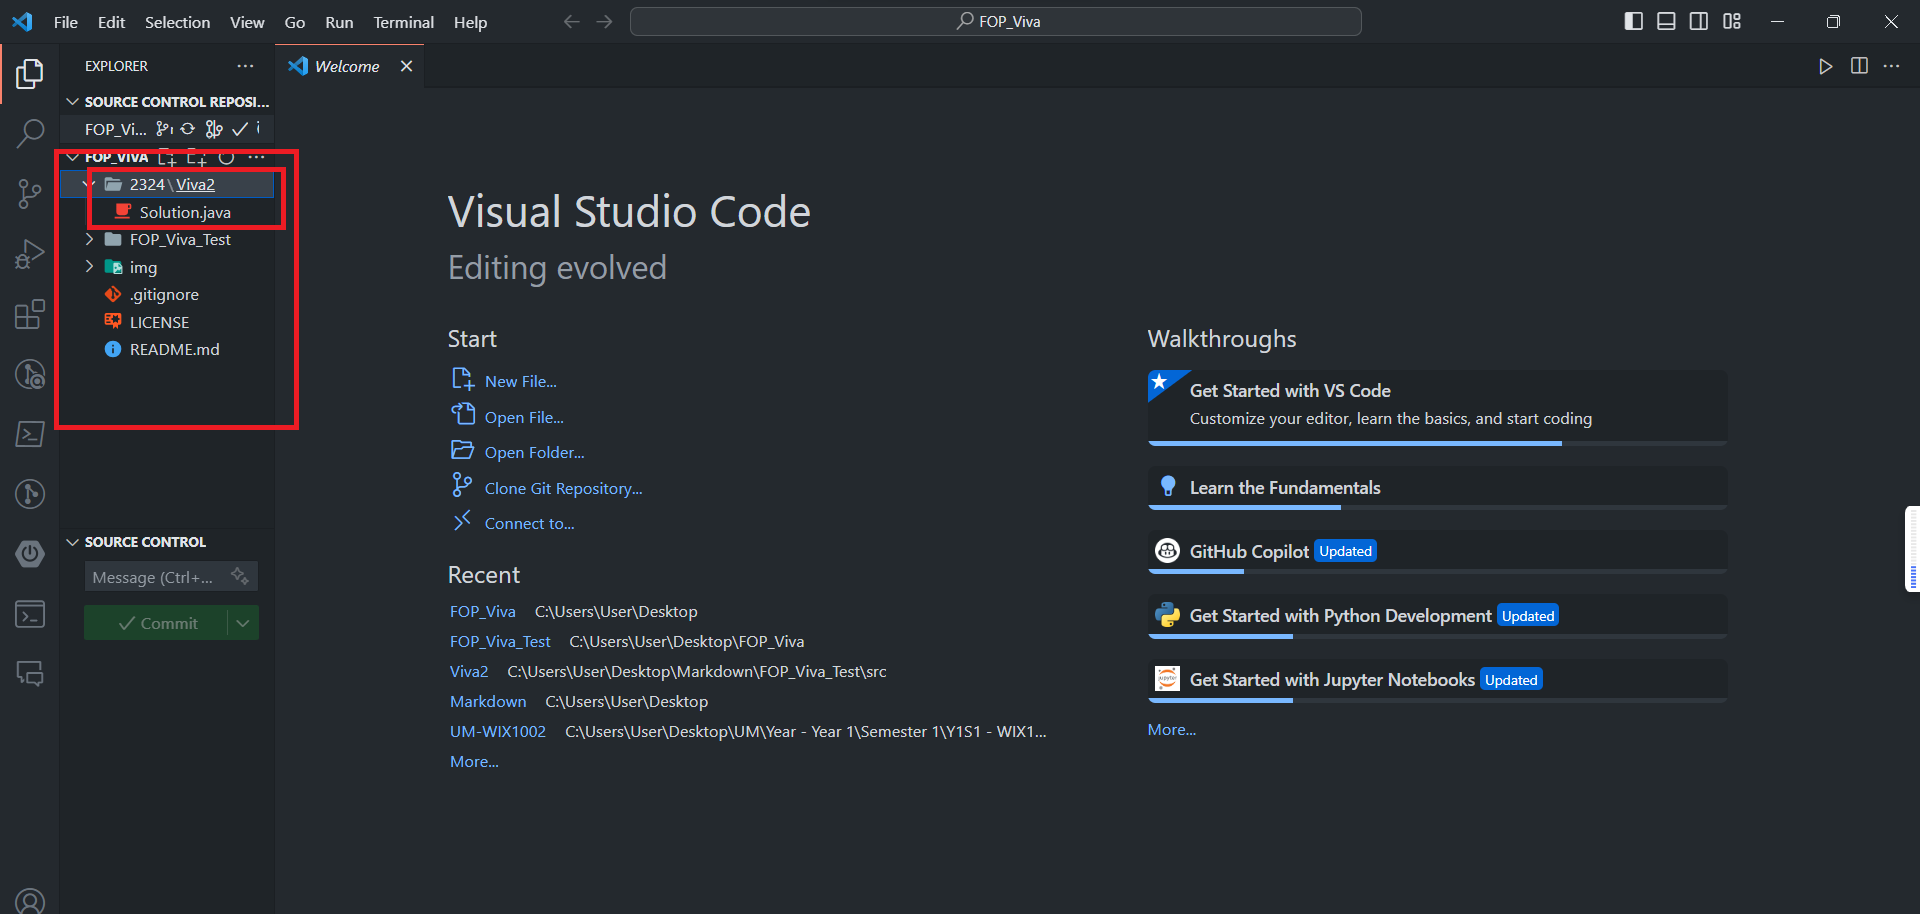Toggle Primary Side Bar layout button

pyautogui.click(x=1633, y=21)
